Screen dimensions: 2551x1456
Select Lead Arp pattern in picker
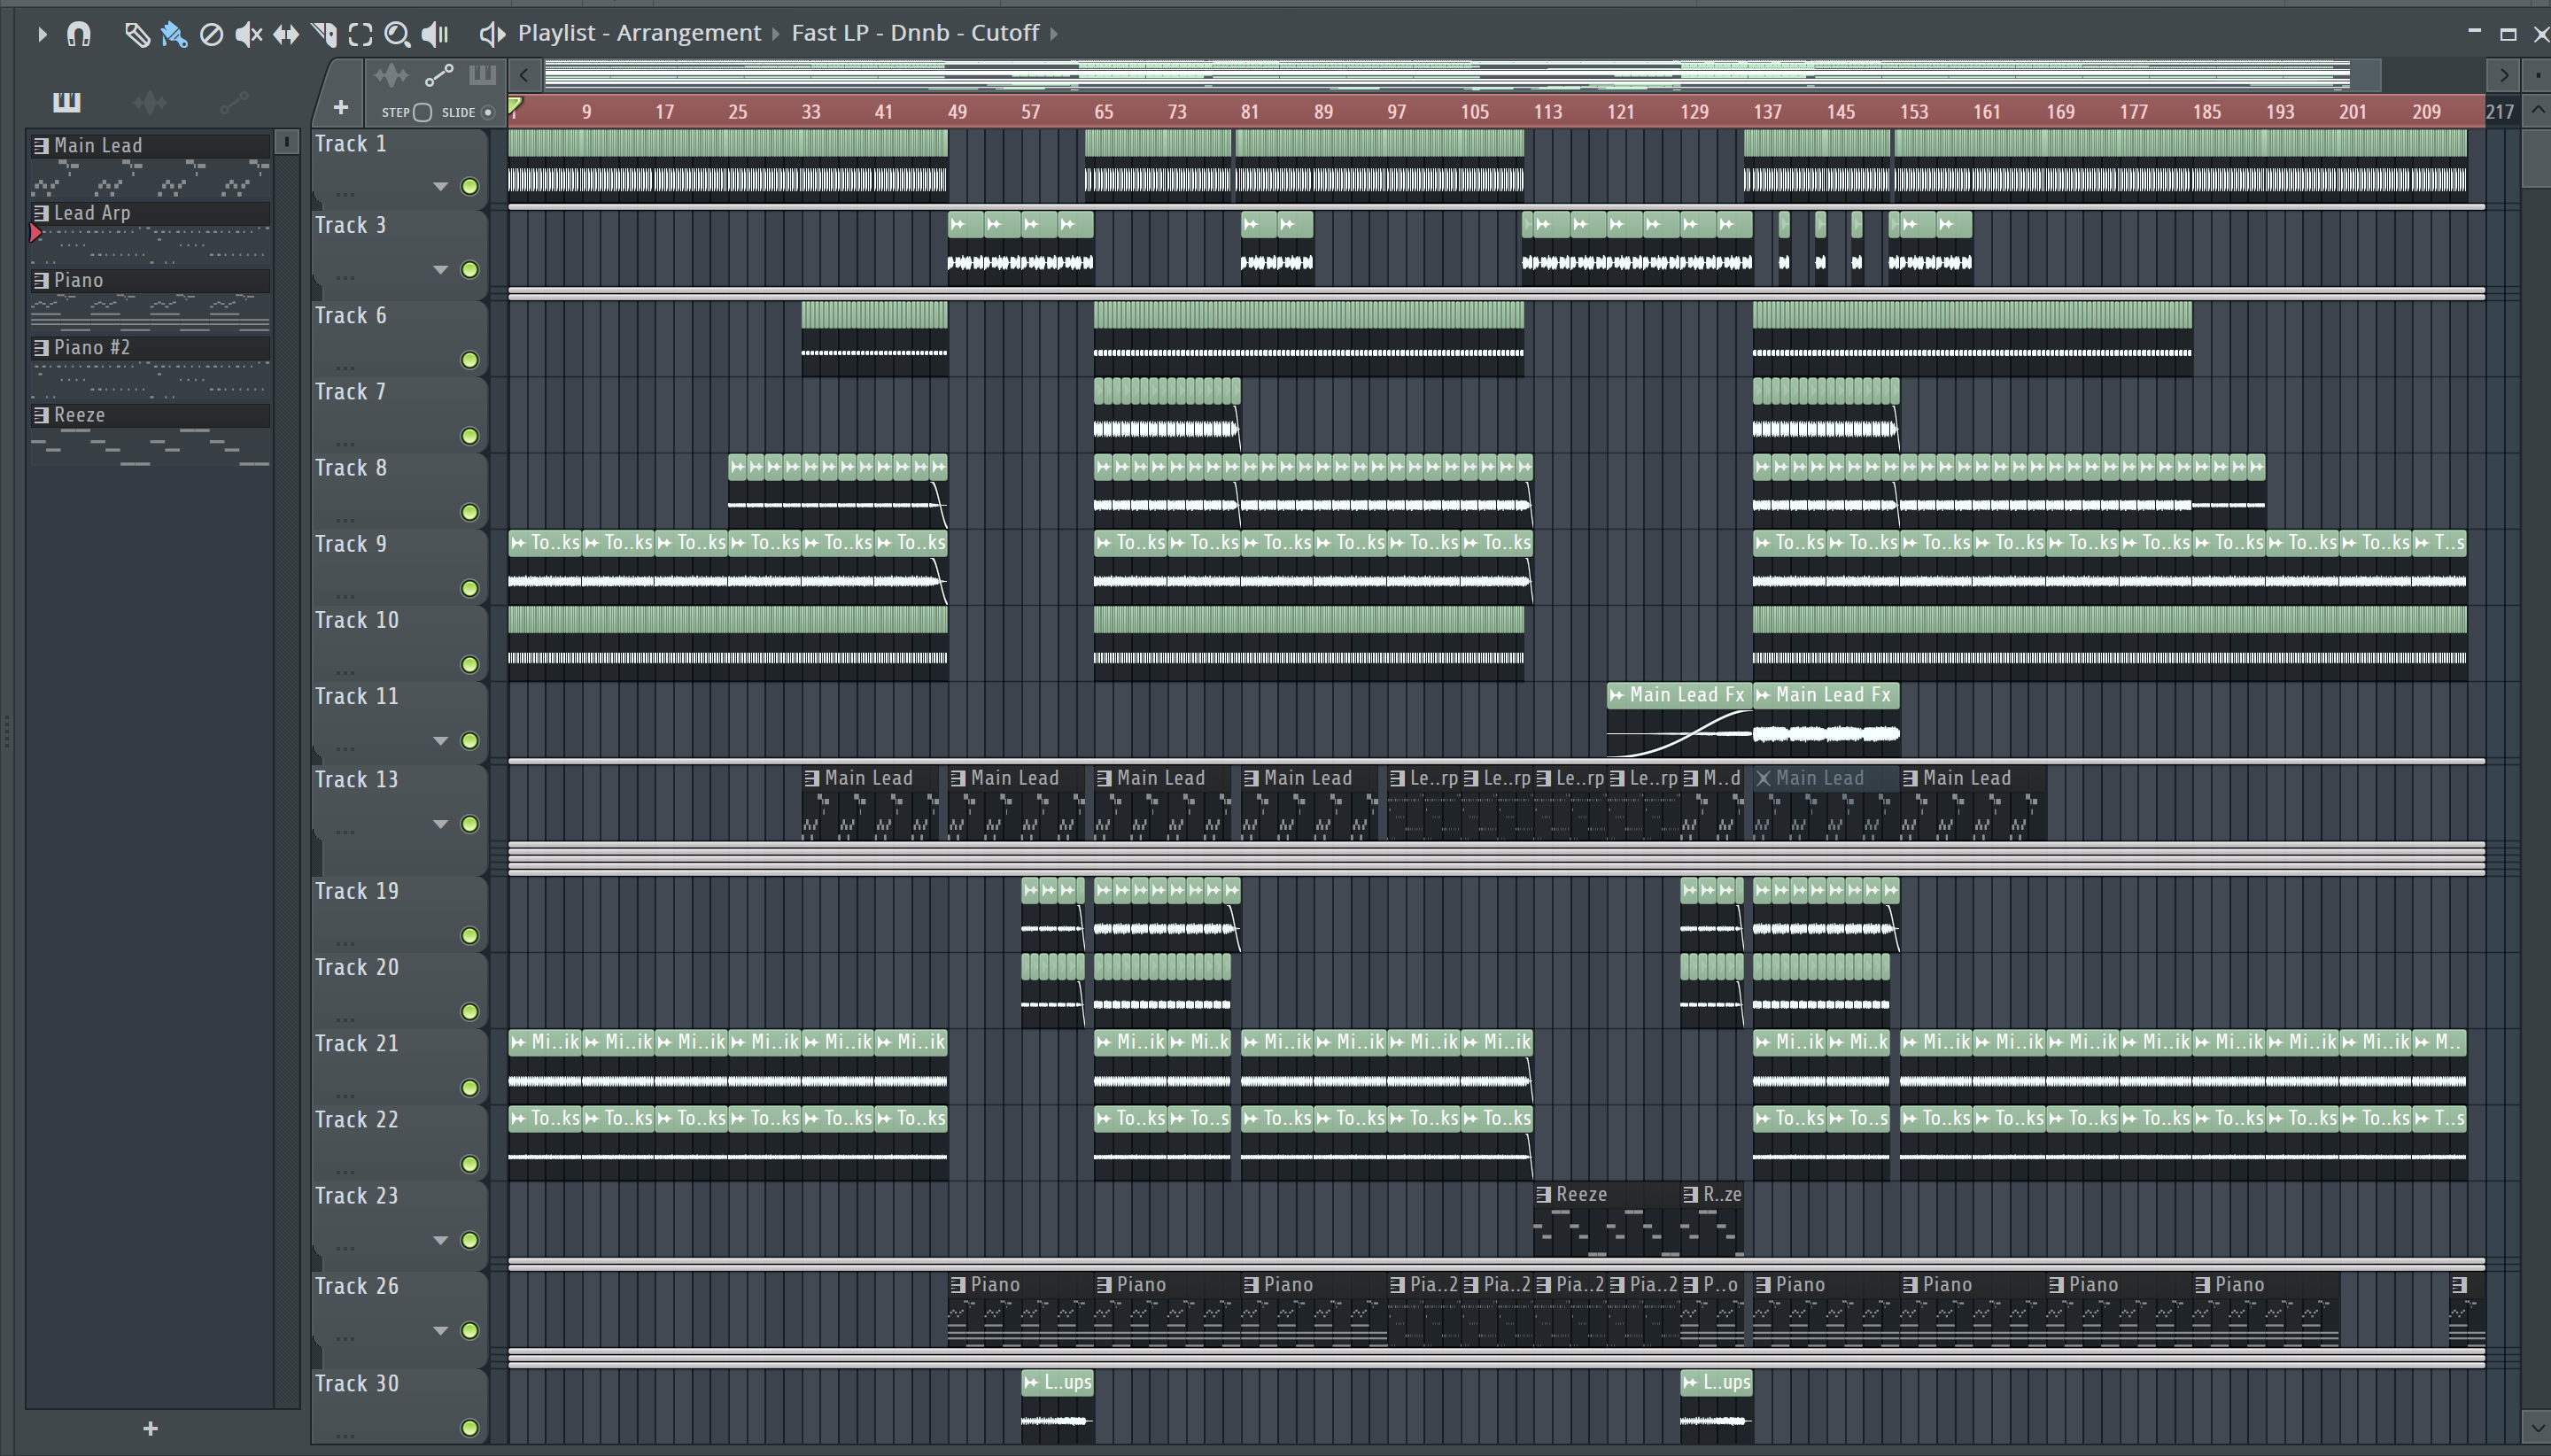150,213
